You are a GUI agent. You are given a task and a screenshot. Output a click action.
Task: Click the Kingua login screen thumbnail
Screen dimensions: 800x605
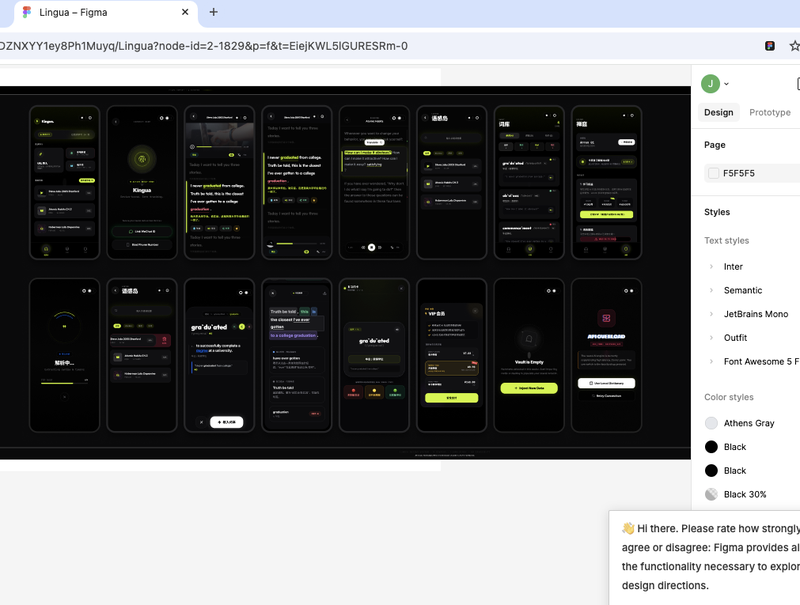(x=142, y=183)
